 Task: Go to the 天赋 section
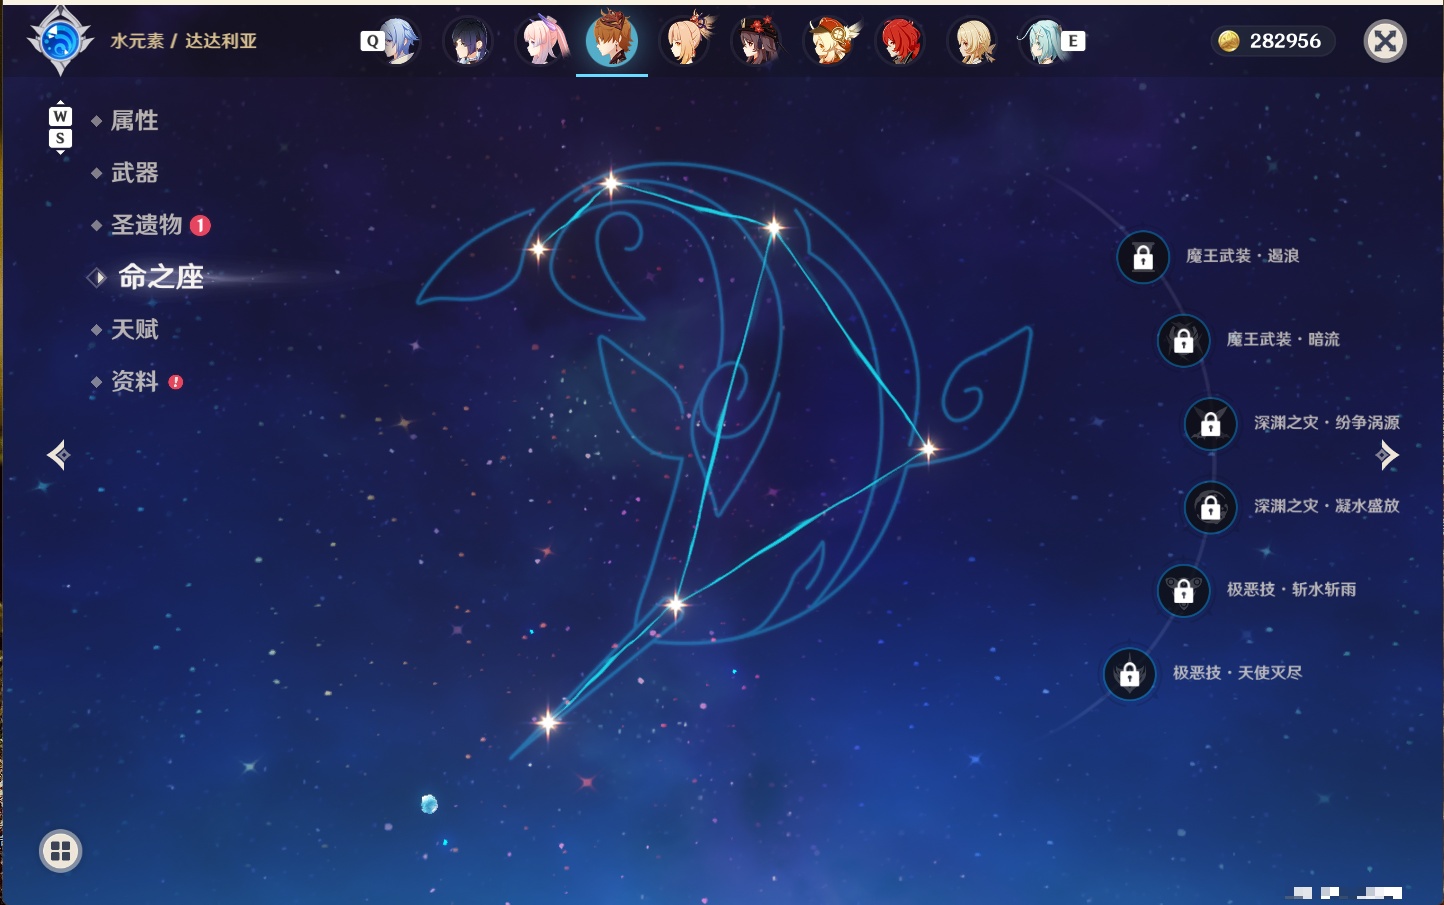pos(134,329)
